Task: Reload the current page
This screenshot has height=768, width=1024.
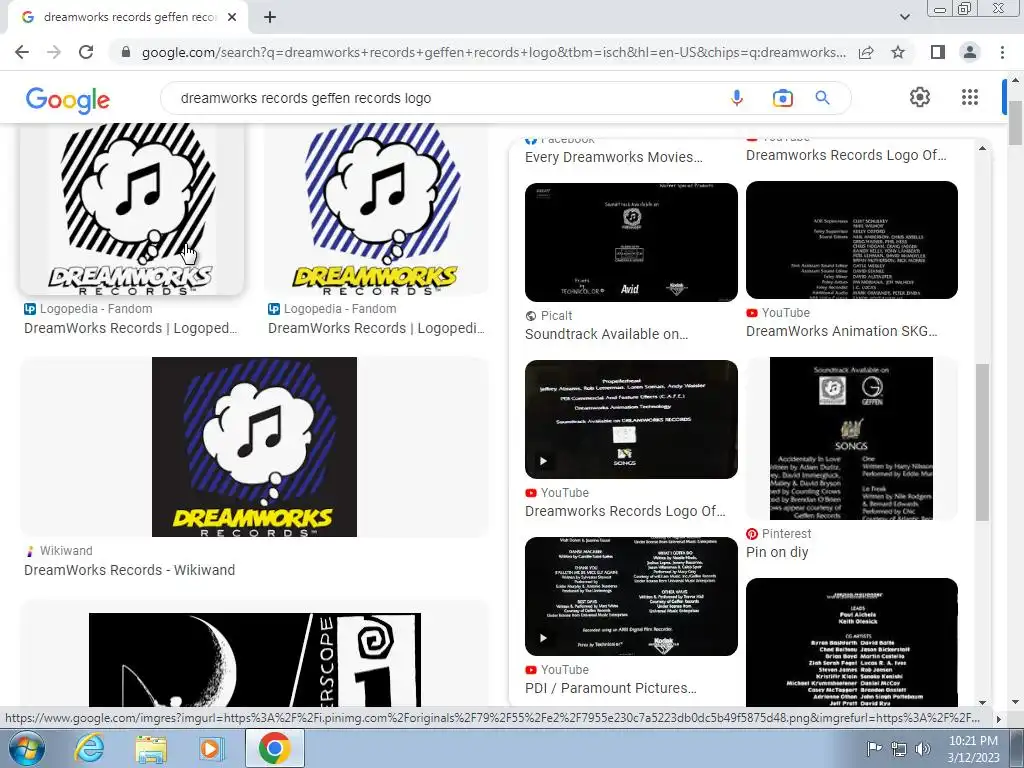Action: [x=86, y=52]
